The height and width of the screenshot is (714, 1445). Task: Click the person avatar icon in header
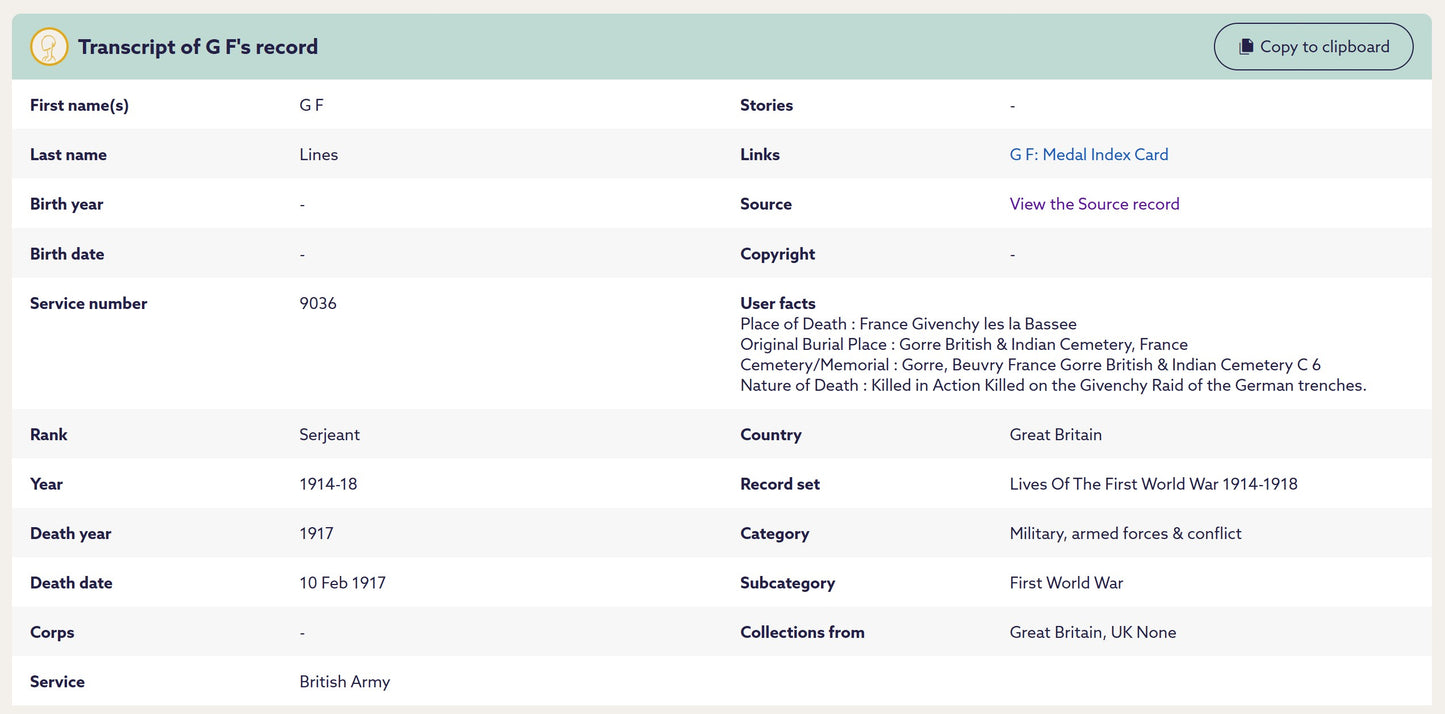(x=49, y=47)
